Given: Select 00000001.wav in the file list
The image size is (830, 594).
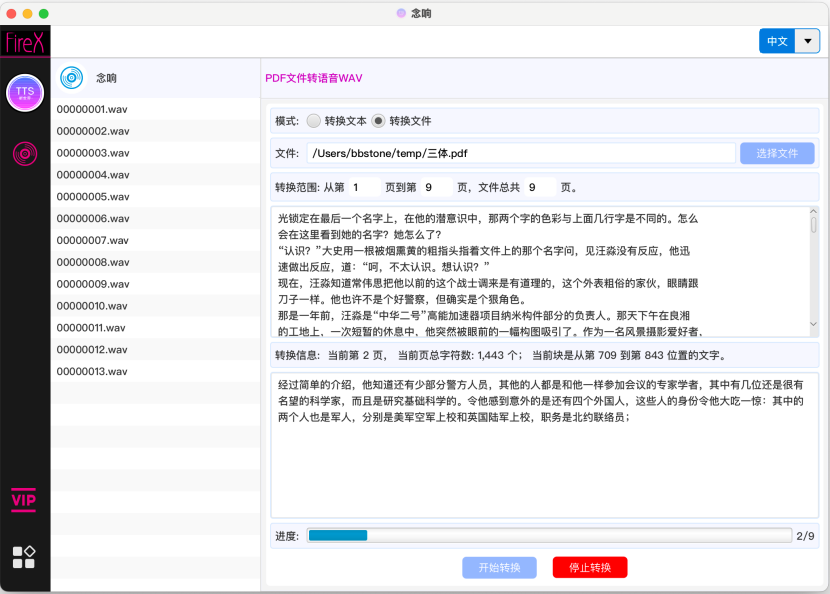Looking at the screenshot, I should (156, 109).
